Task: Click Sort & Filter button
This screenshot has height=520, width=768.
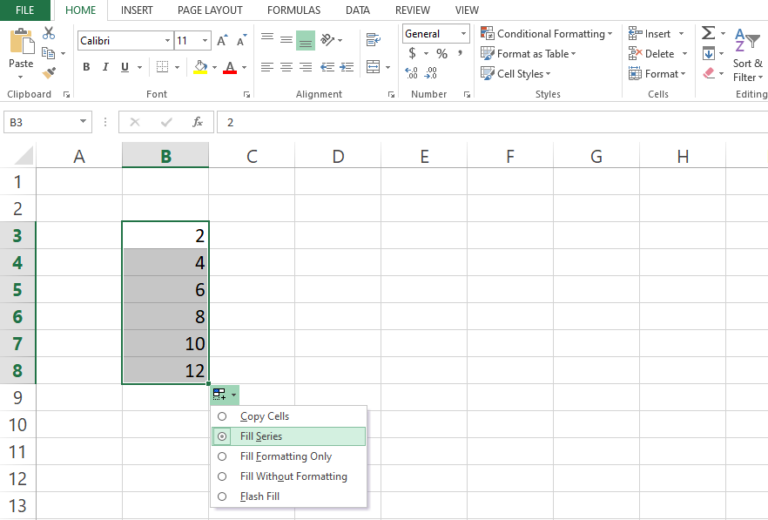Action: click(x=747, y=55)
